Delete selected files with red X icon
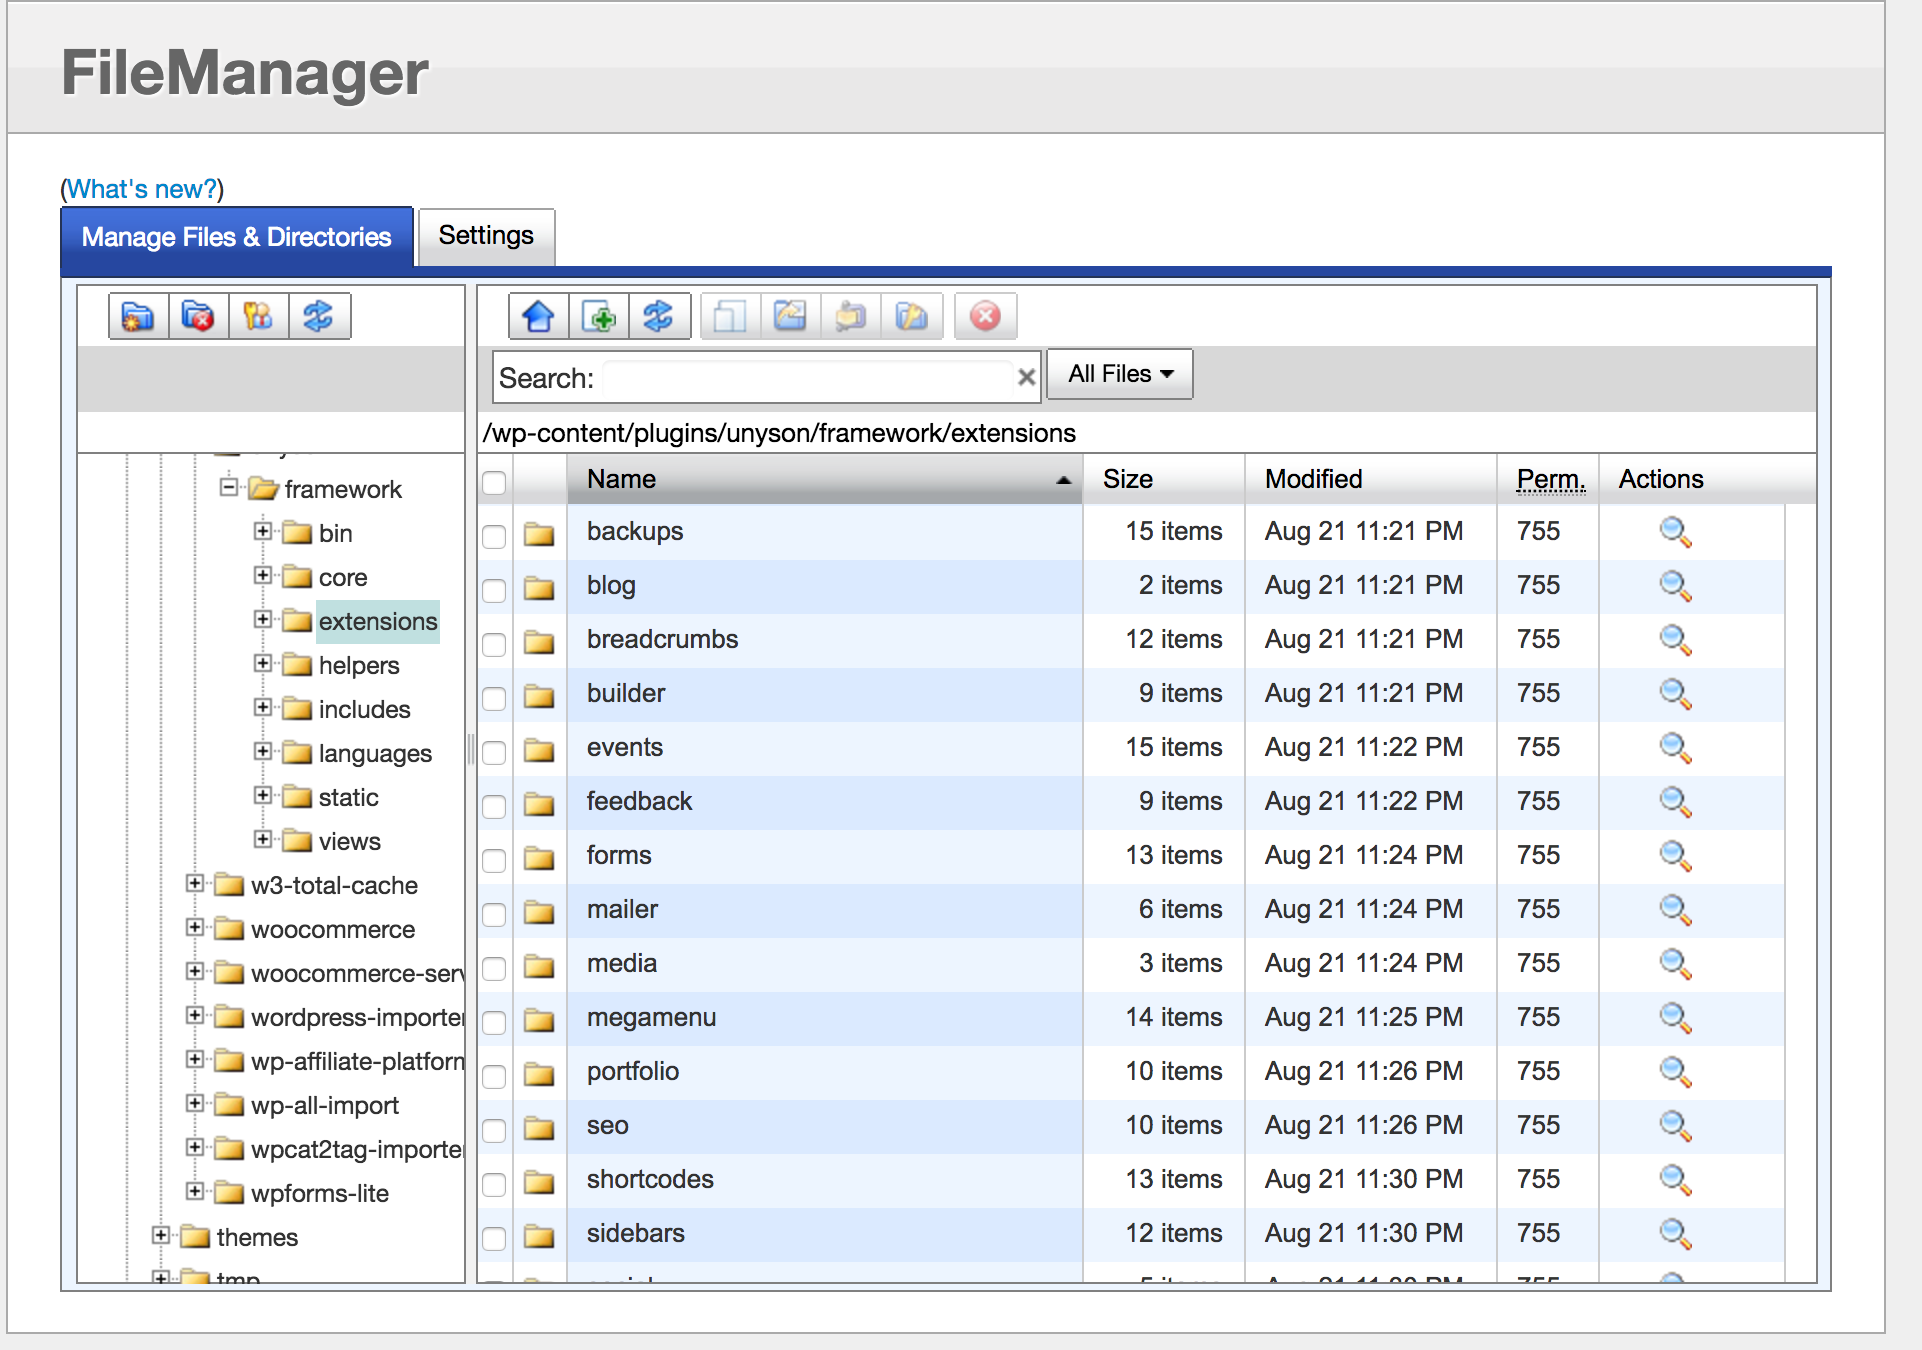This screenshot has height=1350, width=1922. click(x=985, y=316)
